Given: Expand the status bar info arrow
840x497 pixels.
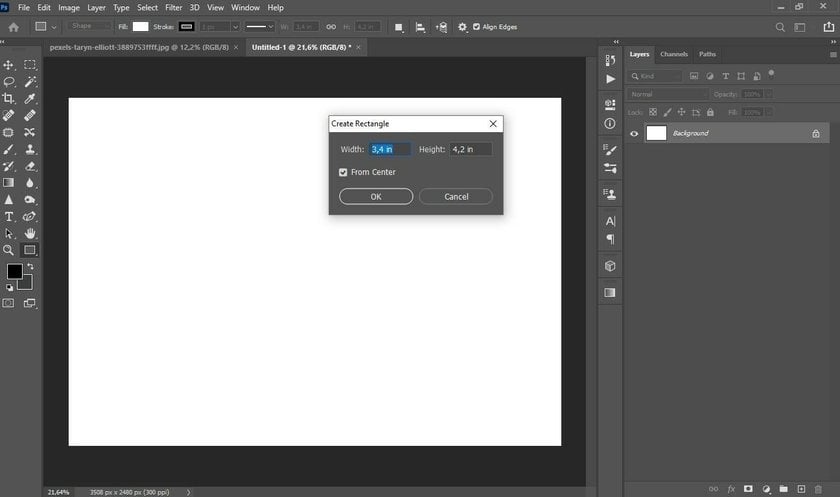Looking at the screenshot, I should click(x=189, y=492).
